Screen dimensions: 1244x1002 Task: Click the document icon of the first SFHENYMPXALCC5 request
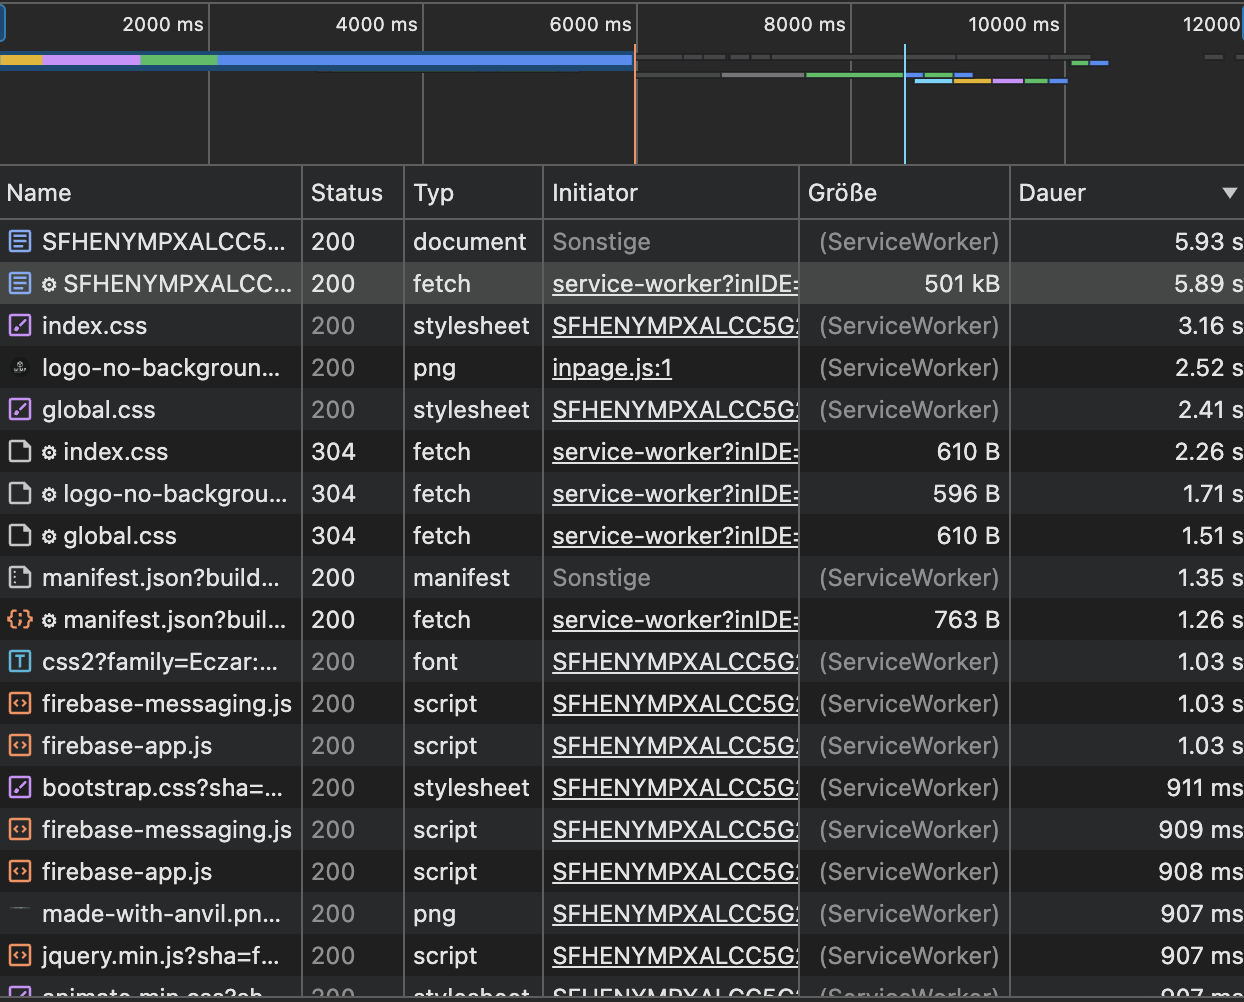pos(19,241)
